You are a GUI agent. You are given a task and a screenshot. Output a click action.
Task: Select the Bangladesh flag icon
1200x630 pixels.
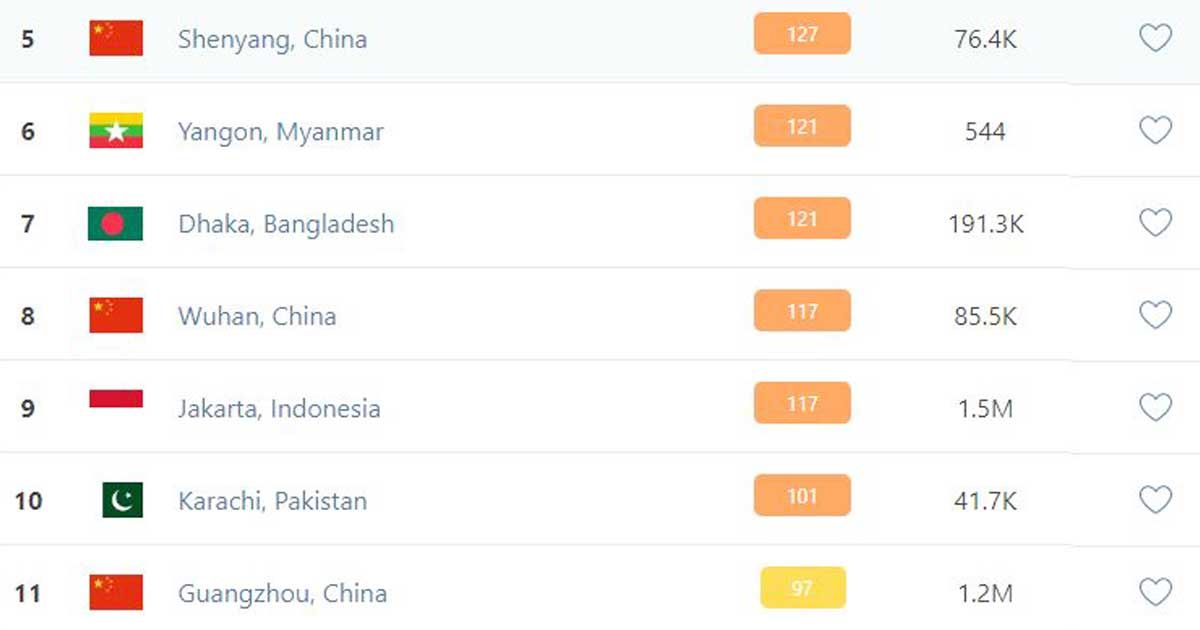[116, 223]
